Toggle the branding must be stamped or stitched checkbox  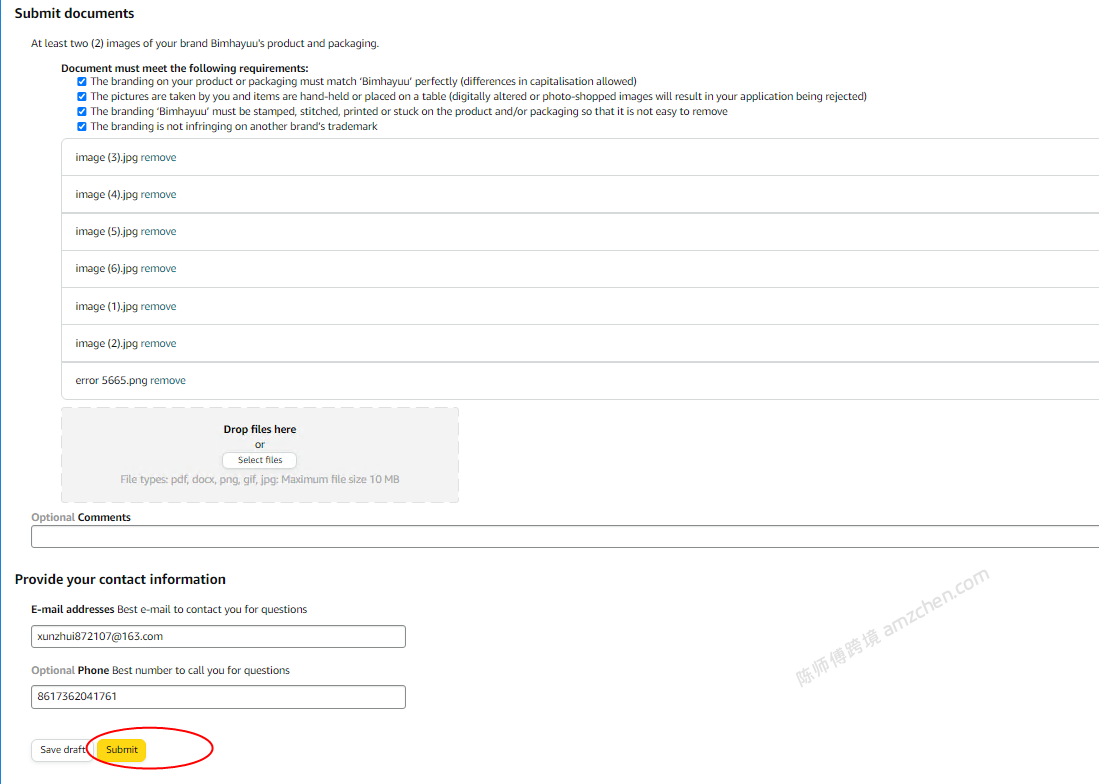(x=82, y=111)
